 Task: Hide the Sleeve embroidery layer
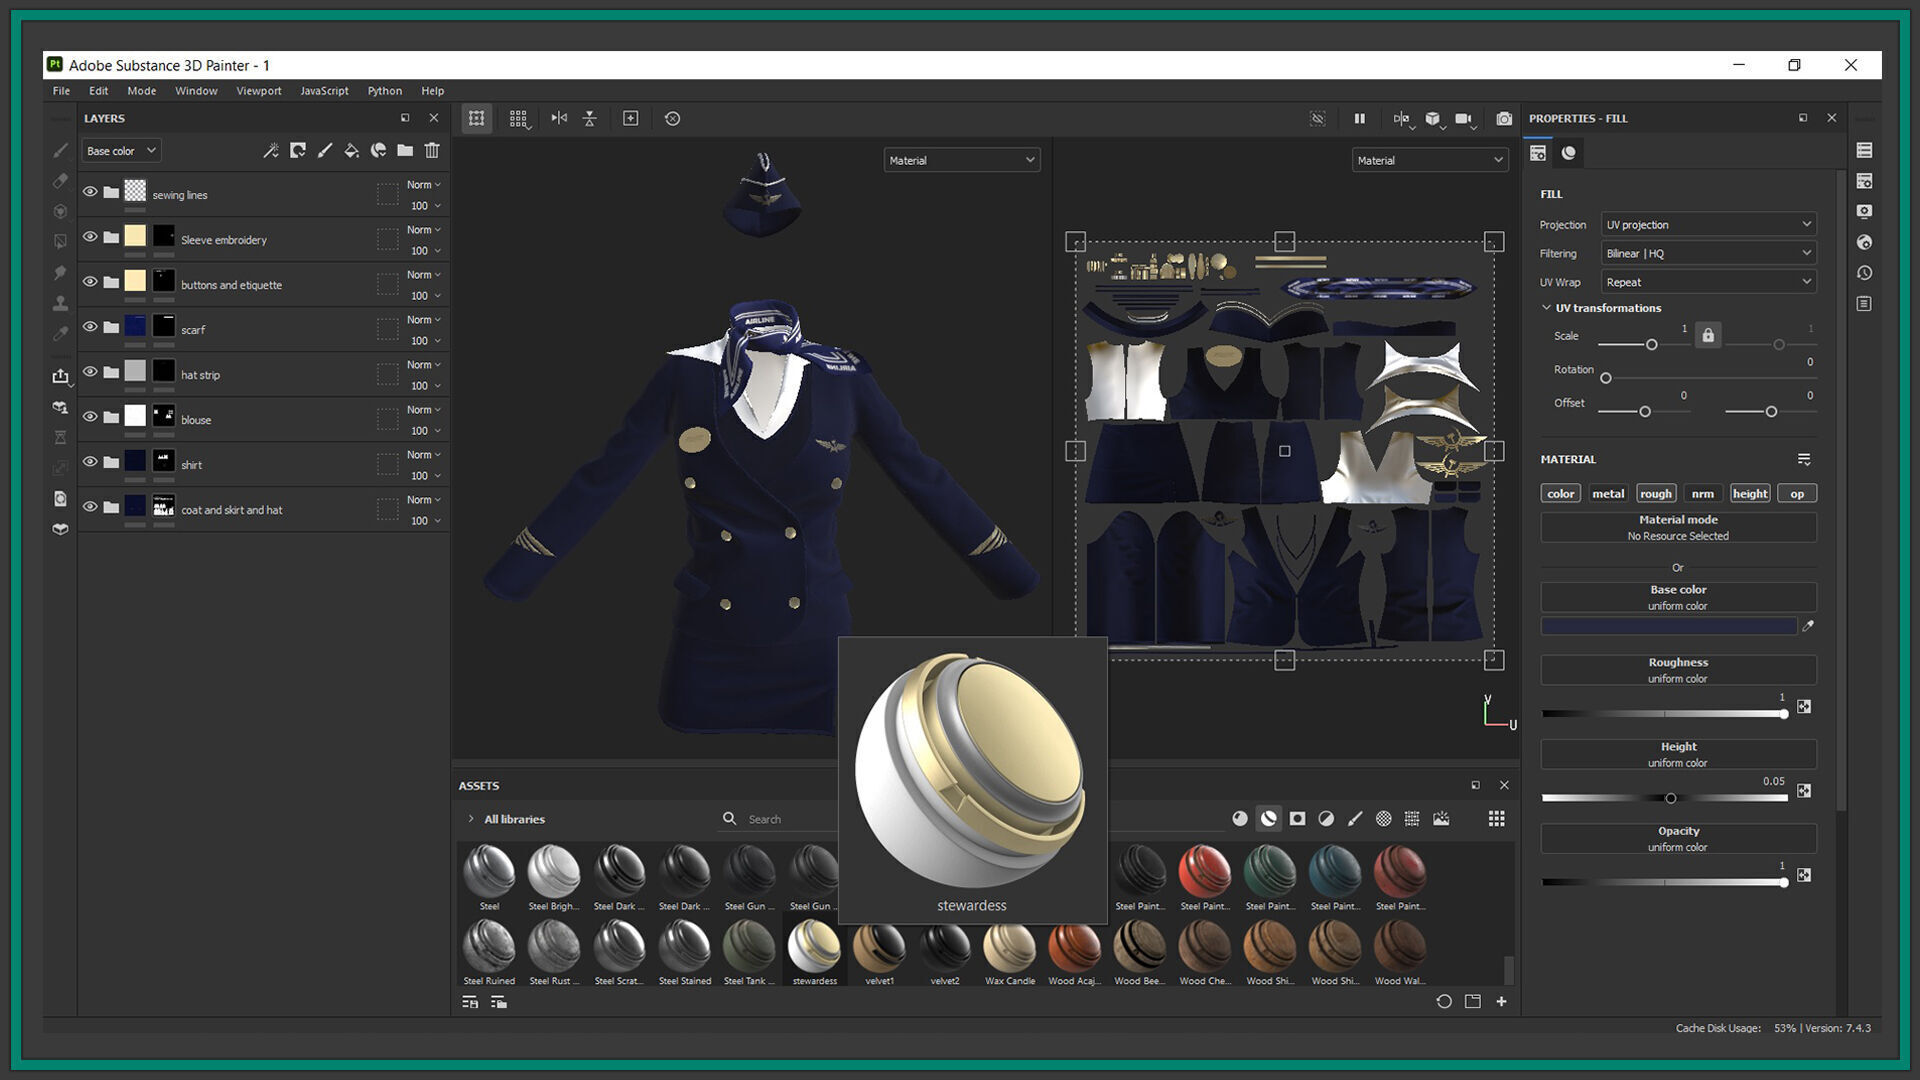90,236
